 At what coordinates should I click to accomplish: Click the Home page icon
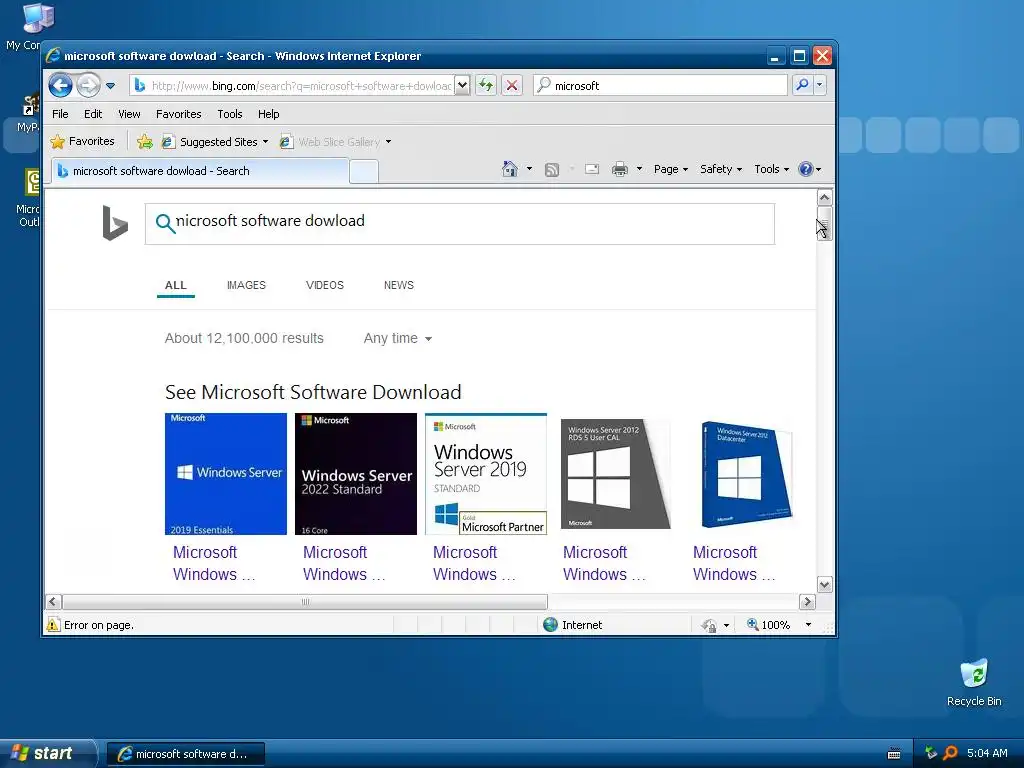click(510, 169)
